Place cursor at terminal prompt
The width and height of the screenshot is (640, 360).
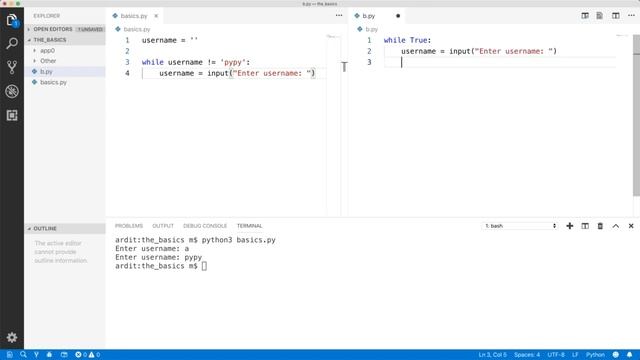click(x=204, y=266)
